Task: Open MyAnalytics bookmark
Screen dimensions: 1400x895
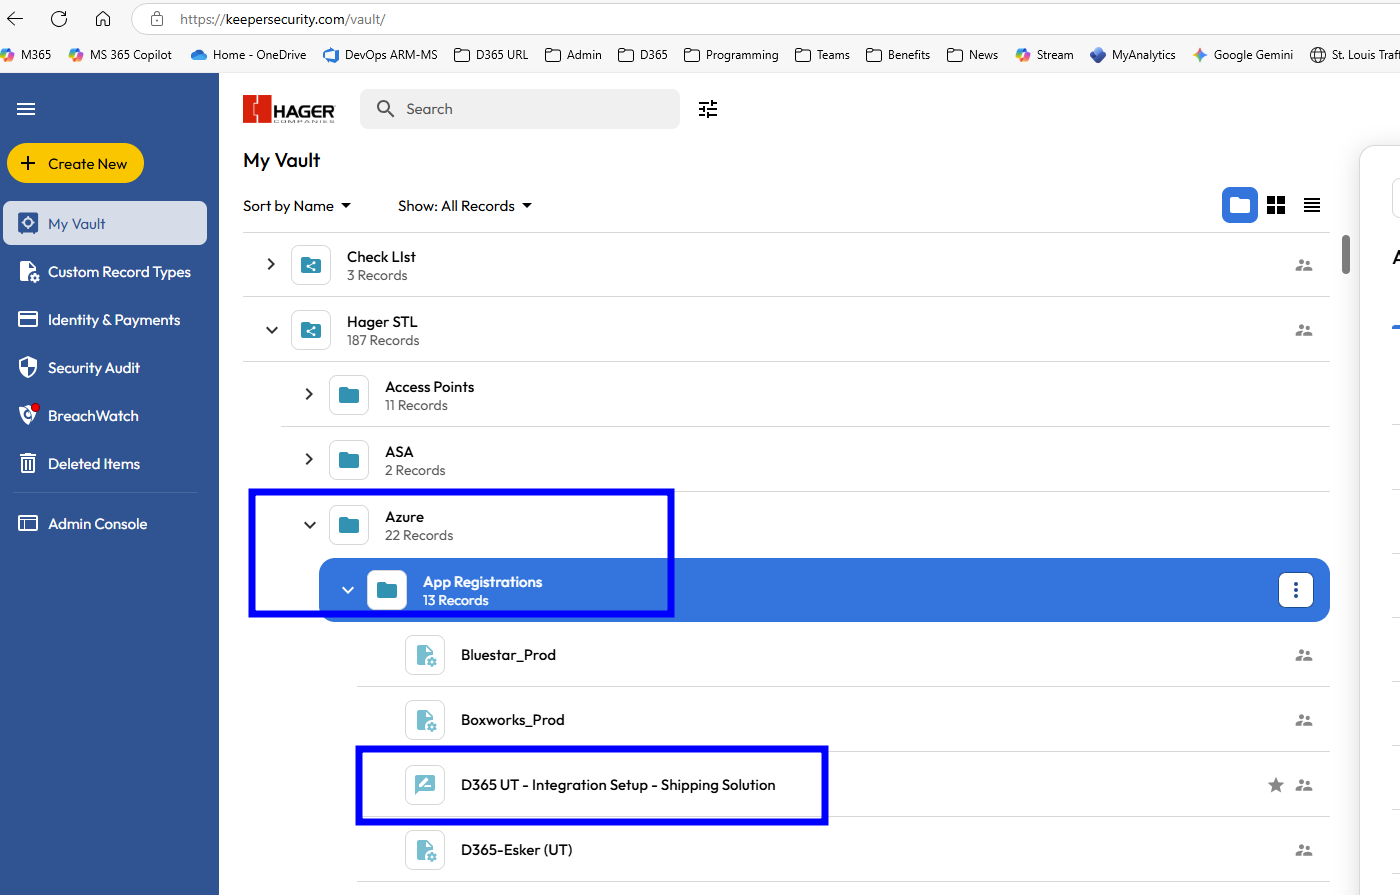Action: [x=1133, y=55]
